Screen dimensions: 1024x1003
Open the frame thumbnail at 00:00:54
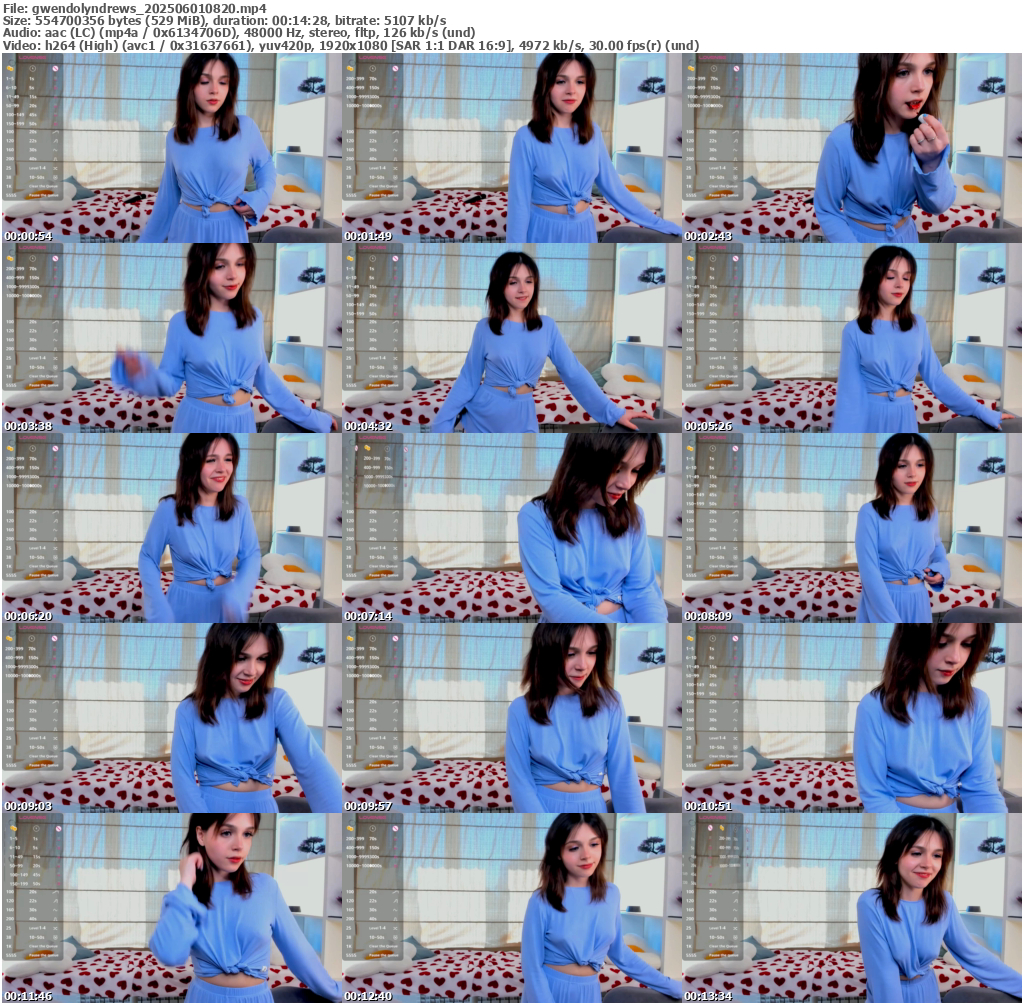[171, 148]
